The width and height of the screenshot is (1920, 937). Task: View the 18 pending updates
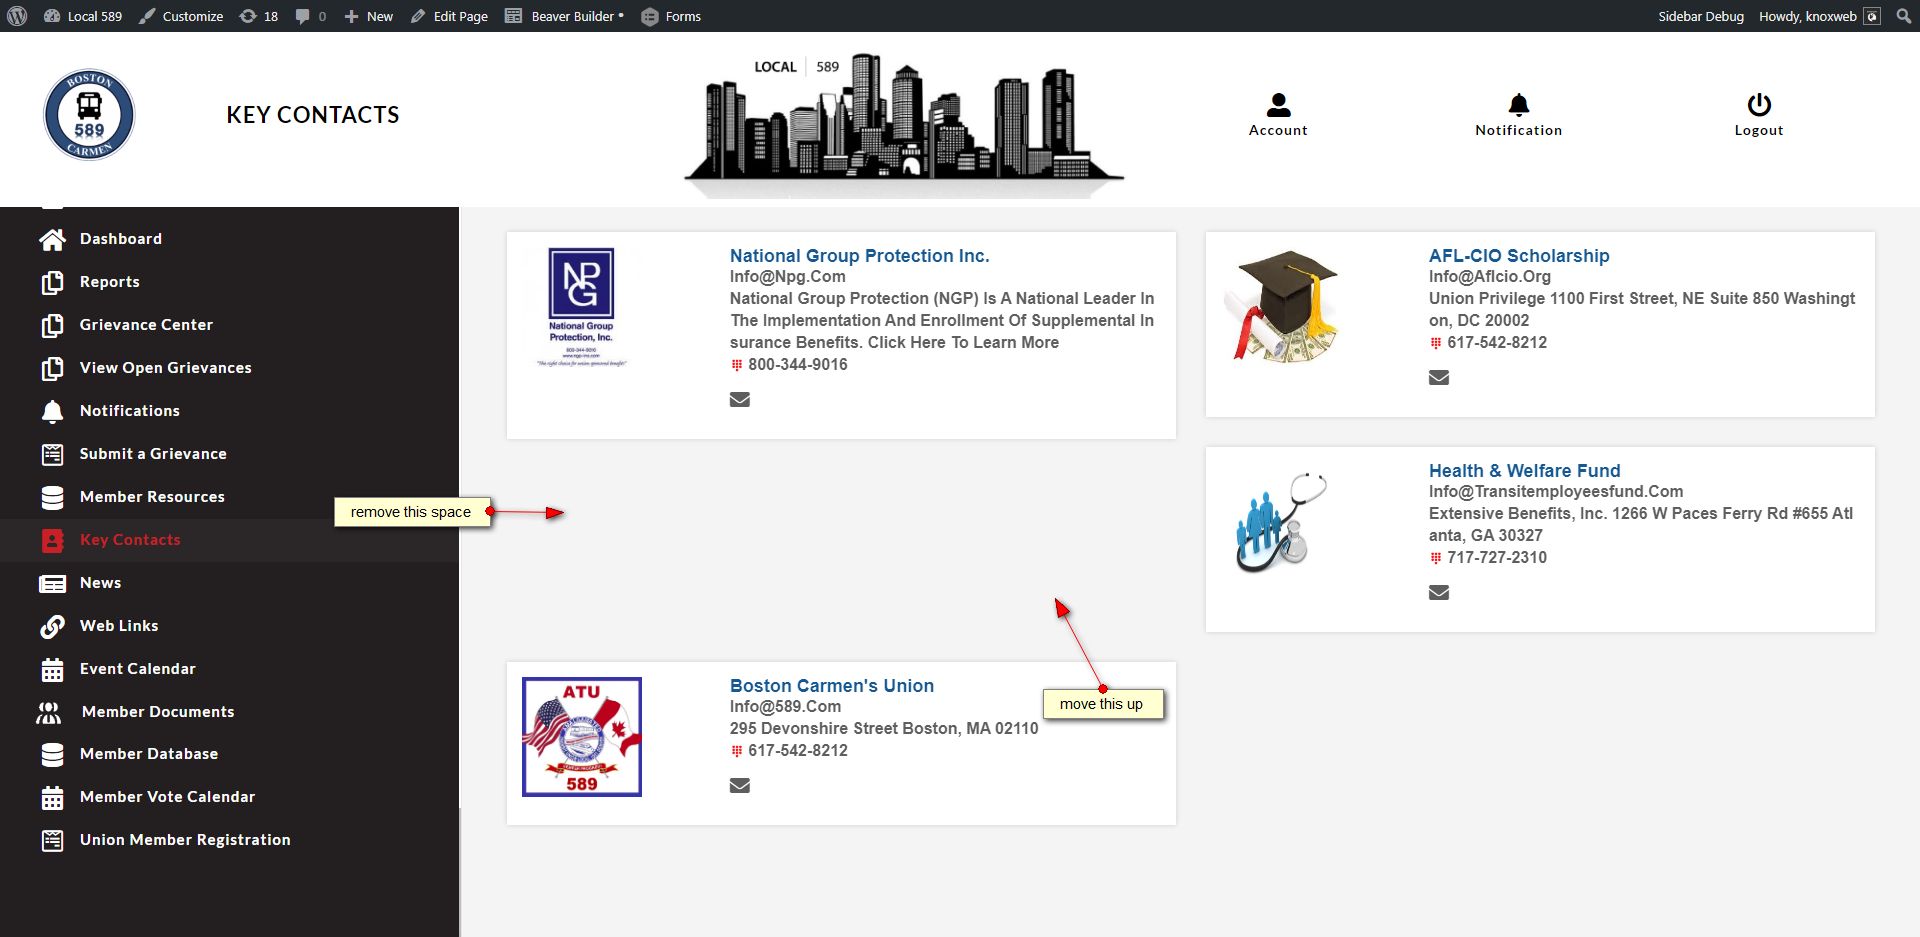point(259,16)
